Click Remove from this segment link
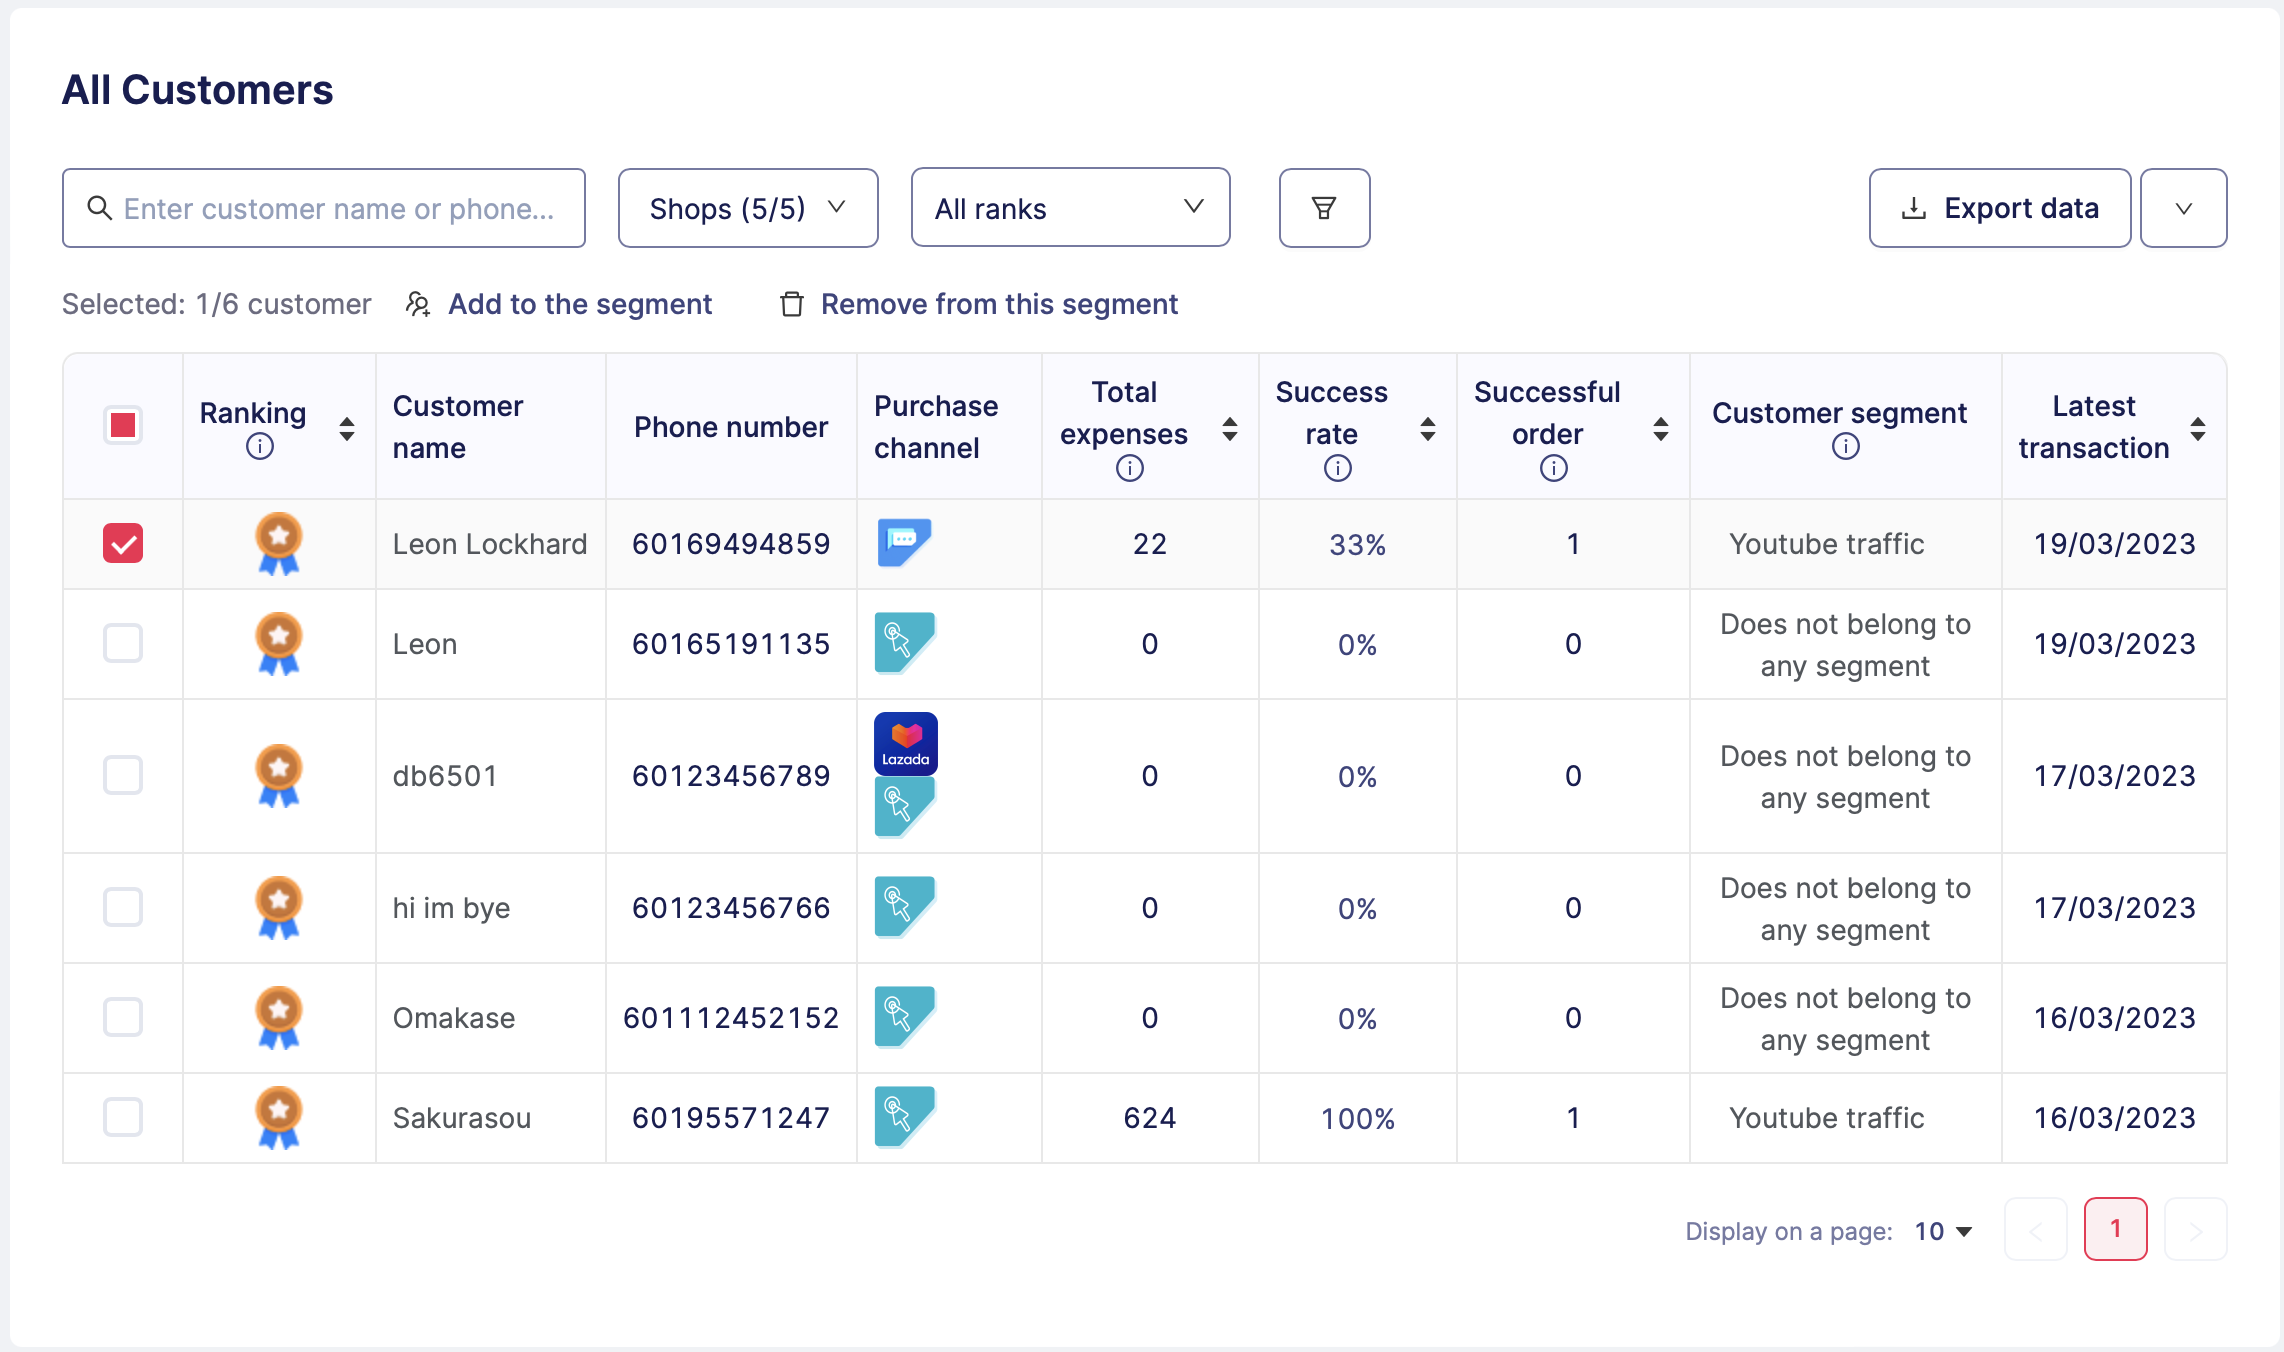This screenshot has height=1352, width=2284. coord(998,304)
